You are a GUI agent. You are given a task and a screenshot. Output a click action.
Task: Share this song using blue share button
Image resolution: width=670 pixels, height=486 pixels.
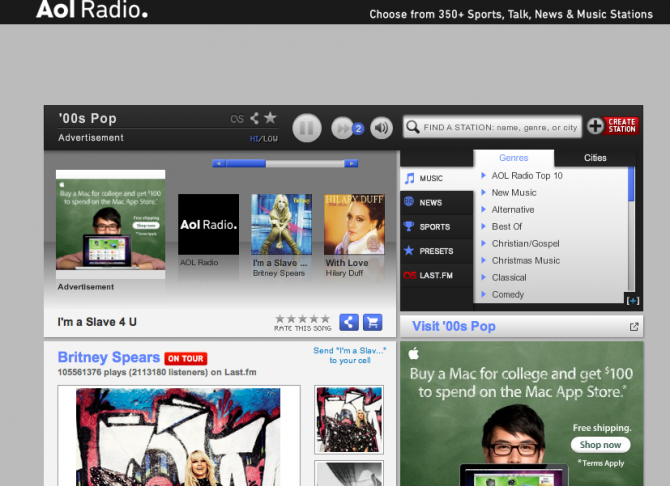[348, 322]
